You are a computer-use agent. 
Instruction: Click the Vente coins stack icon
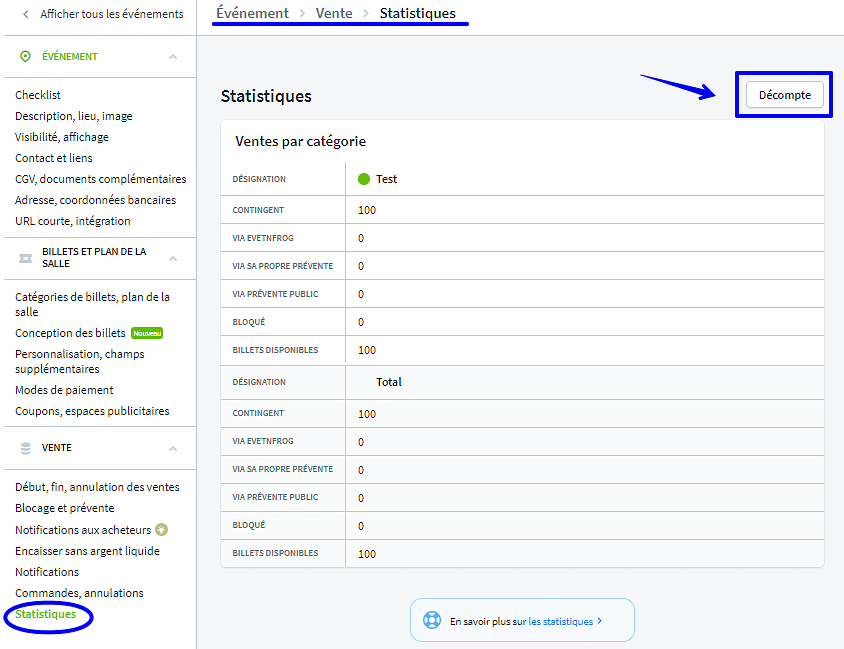[26, 448]
